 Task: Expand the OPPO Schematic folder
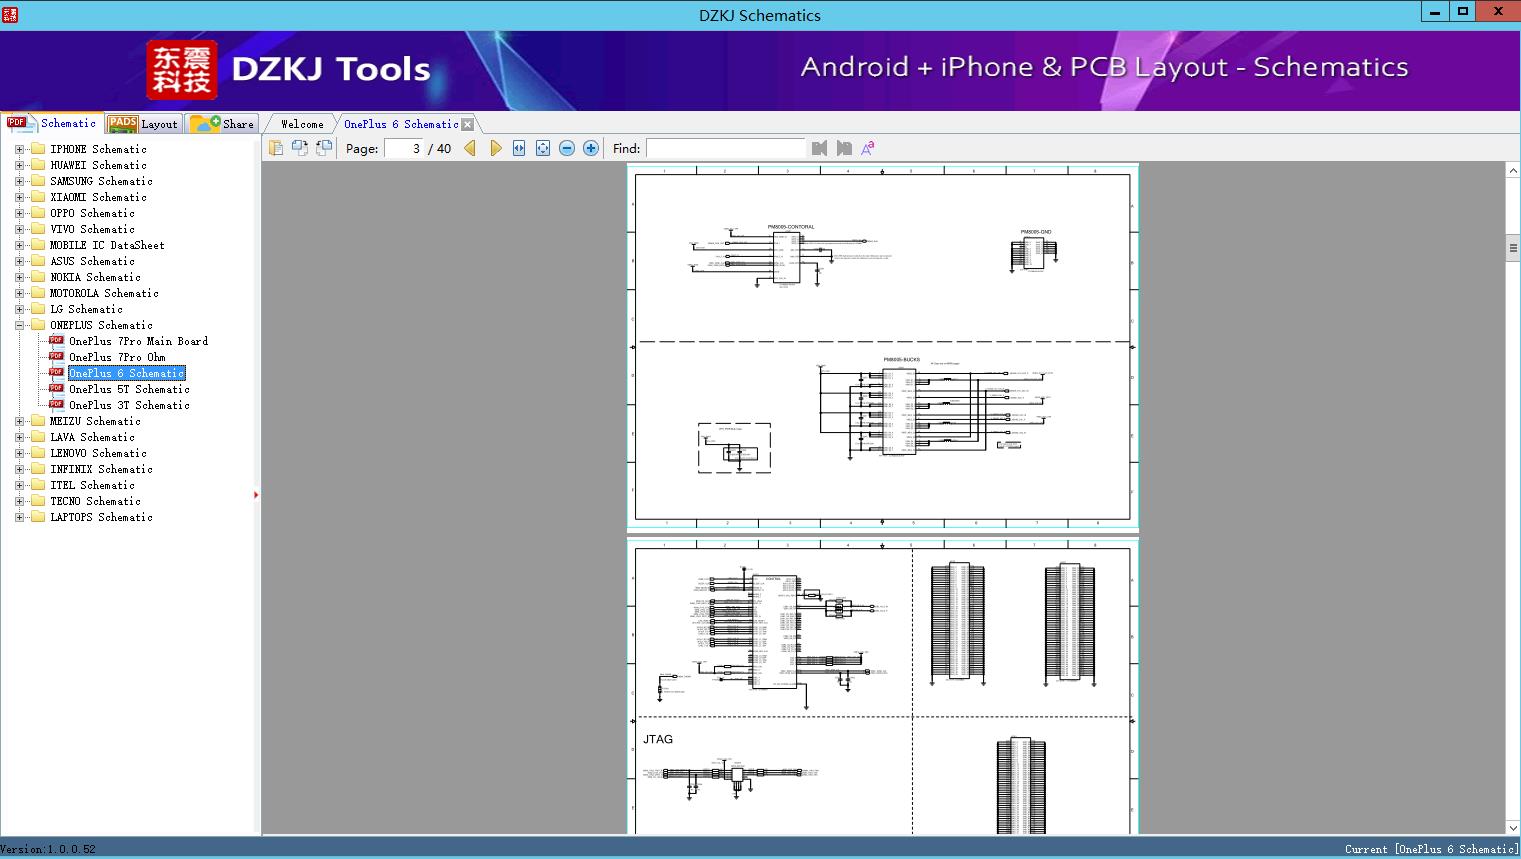[x=19, y=213]
